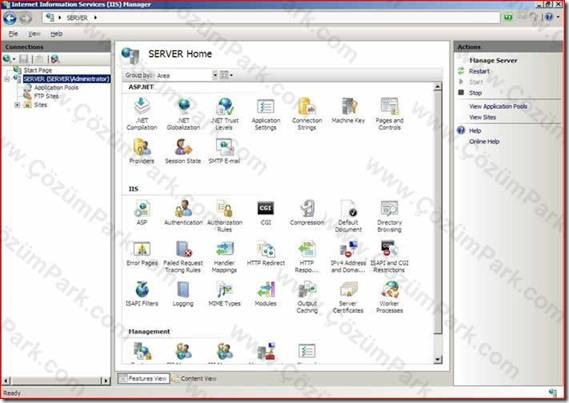Open Error Pages feature
This screenshot has height=403, width=569.
click(x=142, y=253)
